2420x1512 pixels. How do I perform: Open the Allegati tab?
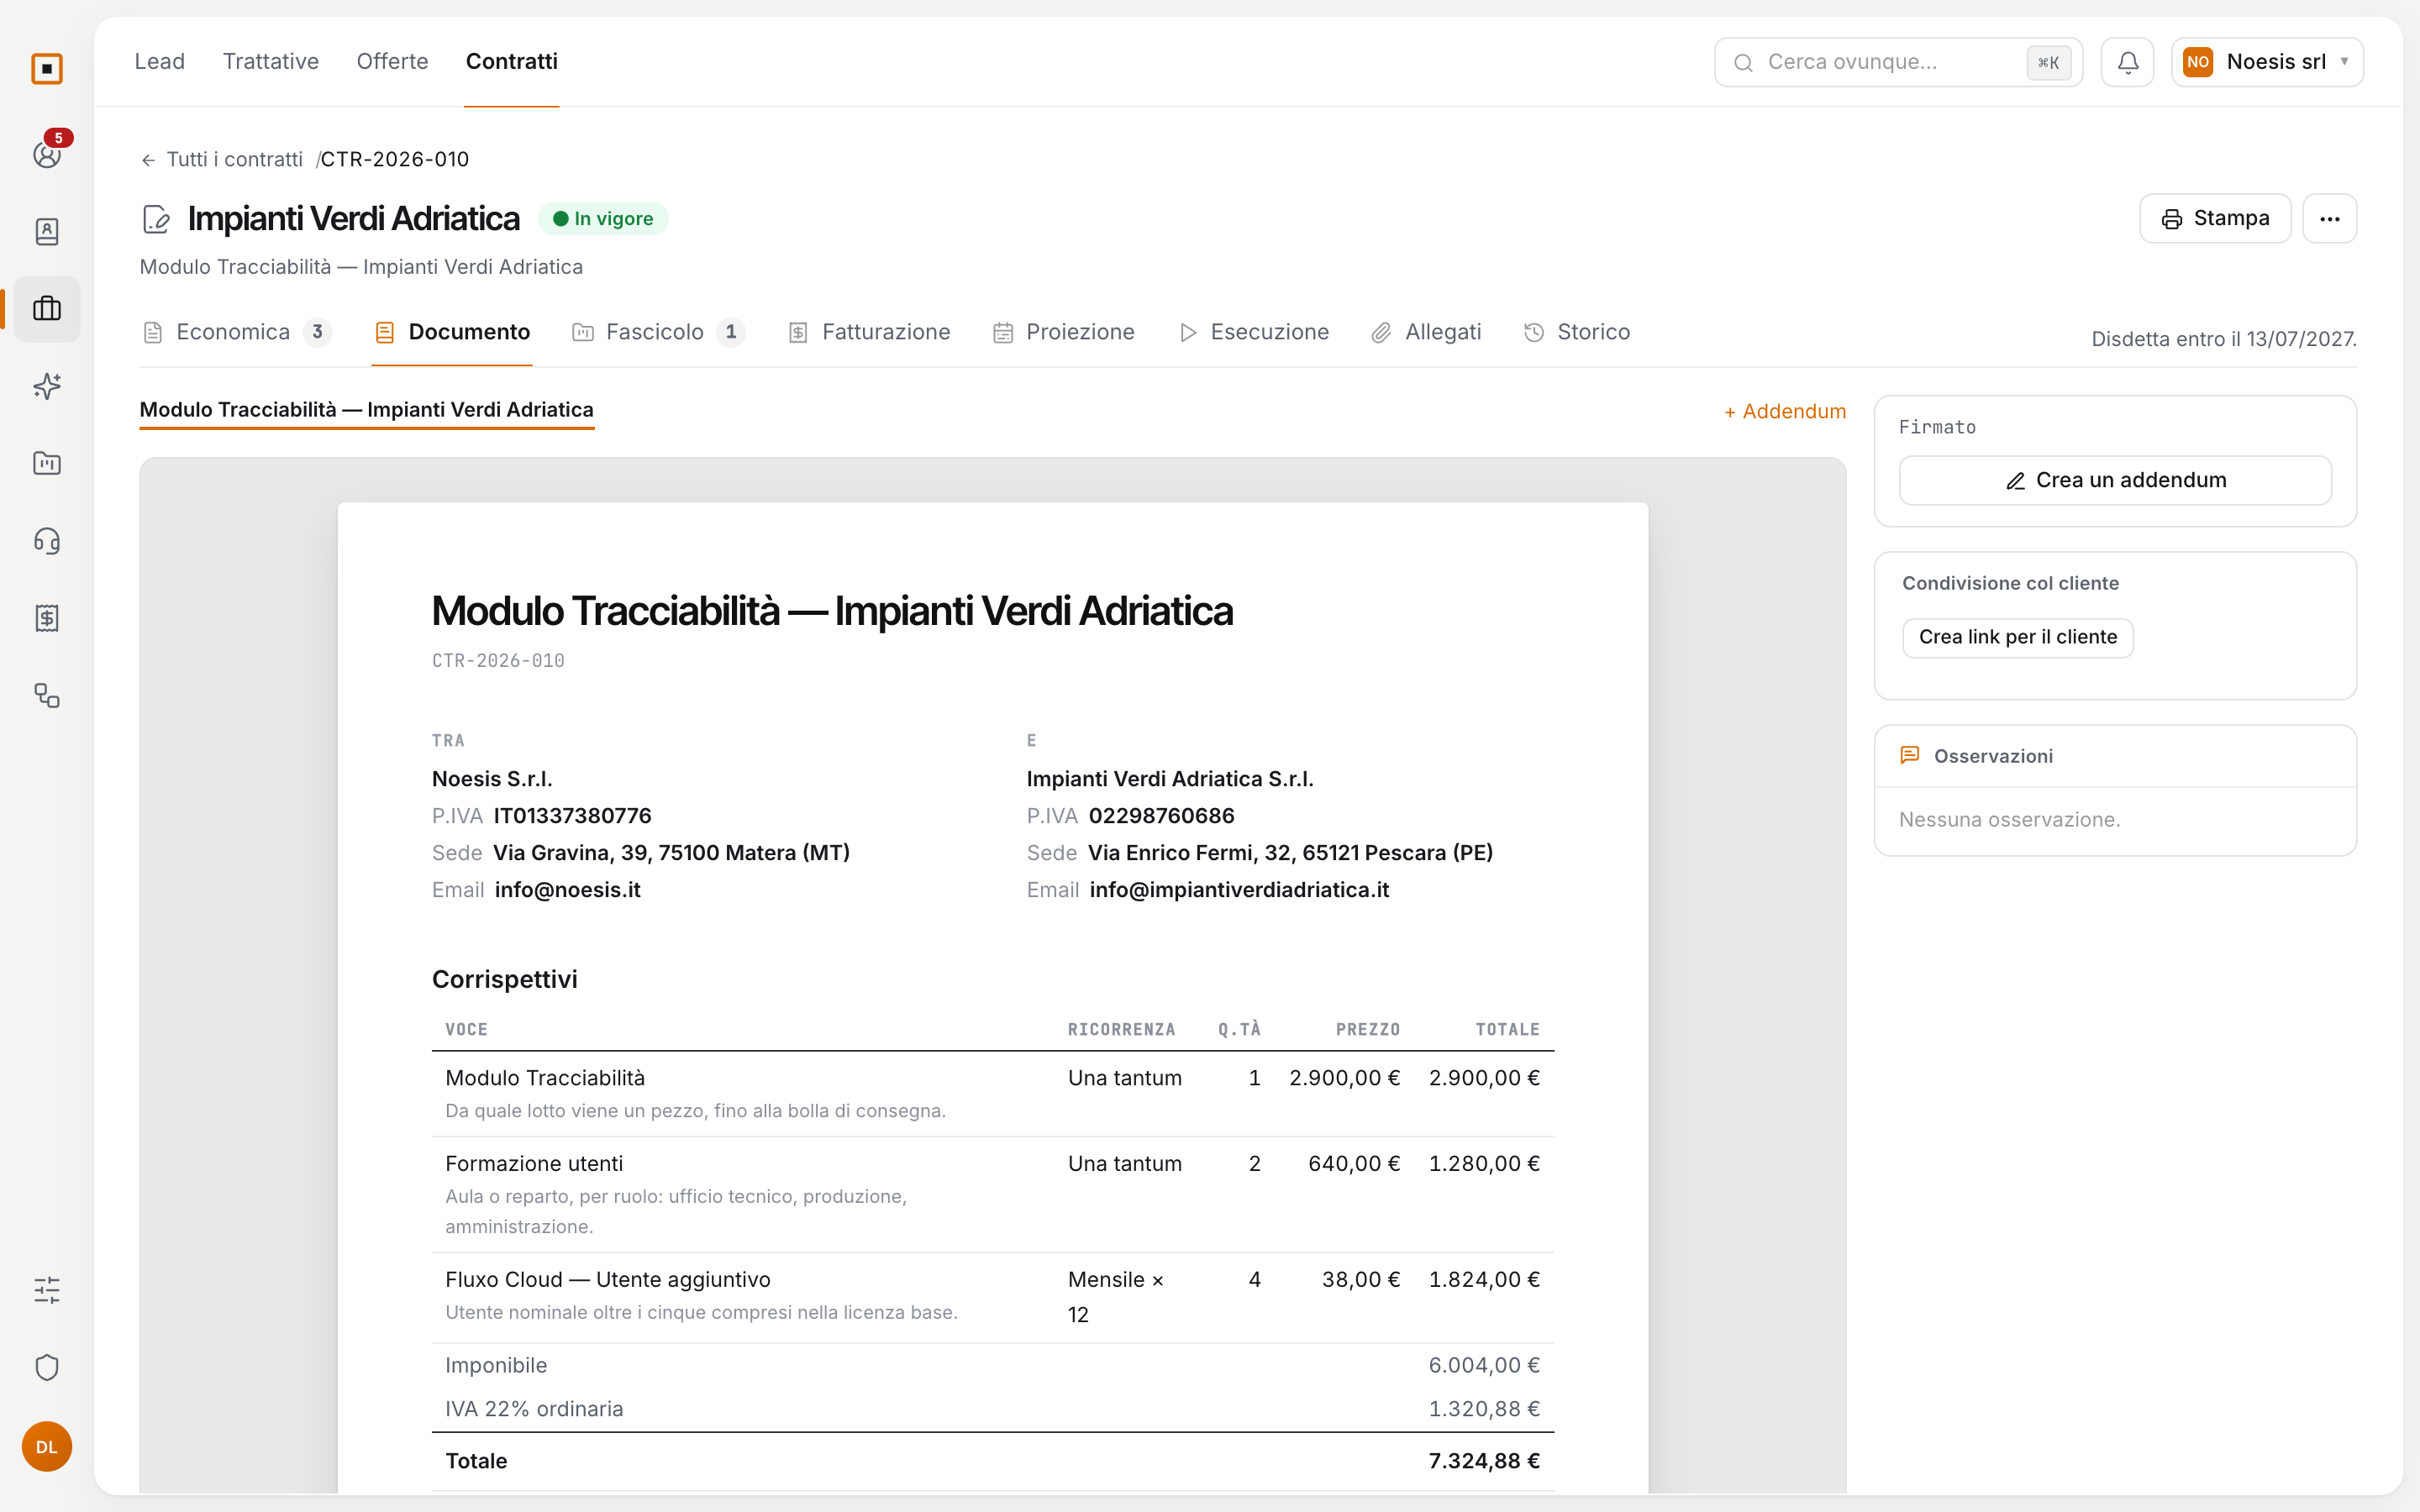[1426, 332]
